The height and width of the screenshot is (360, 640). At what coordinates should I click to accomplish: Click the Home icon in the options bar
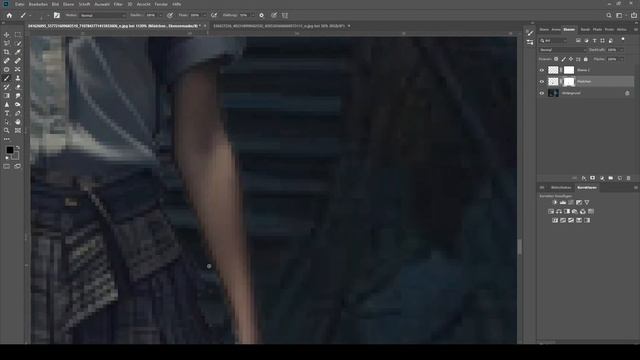tap(9, 15)
